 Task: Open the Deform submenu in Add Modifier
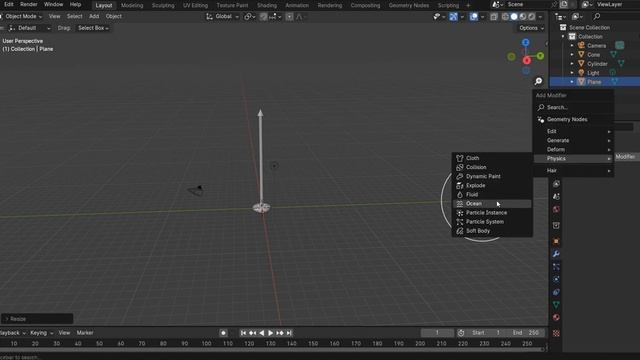click(x=574, y=149)
